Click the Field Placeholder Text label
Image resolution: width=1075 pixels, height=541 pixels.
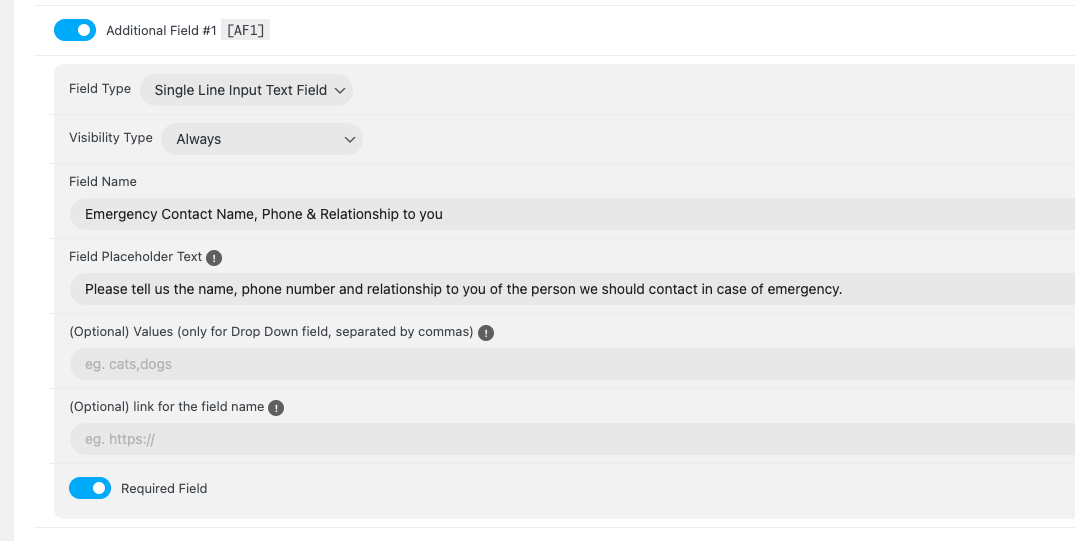(x=136, y=257)
